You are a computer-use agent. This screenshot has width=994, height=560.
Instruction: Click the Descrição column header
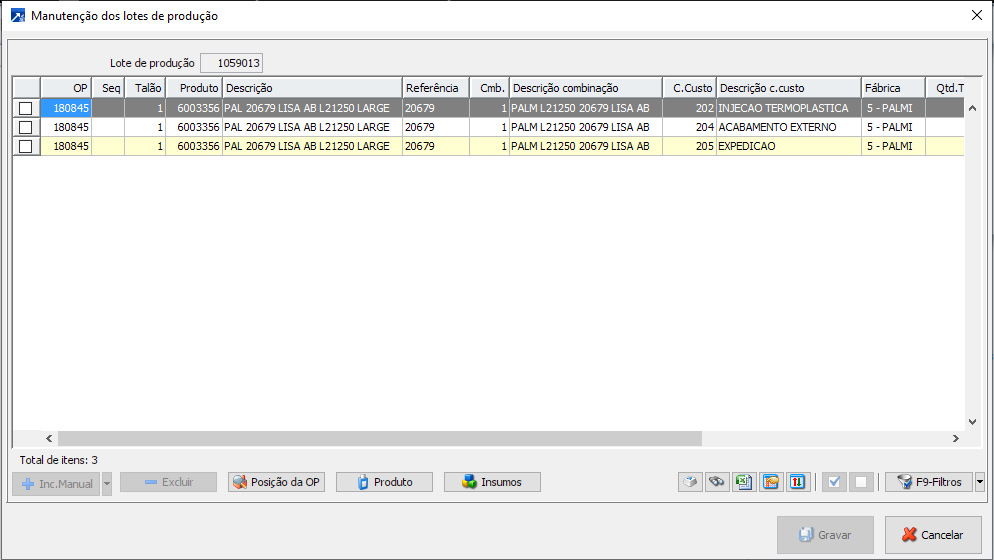pos(313,88)
